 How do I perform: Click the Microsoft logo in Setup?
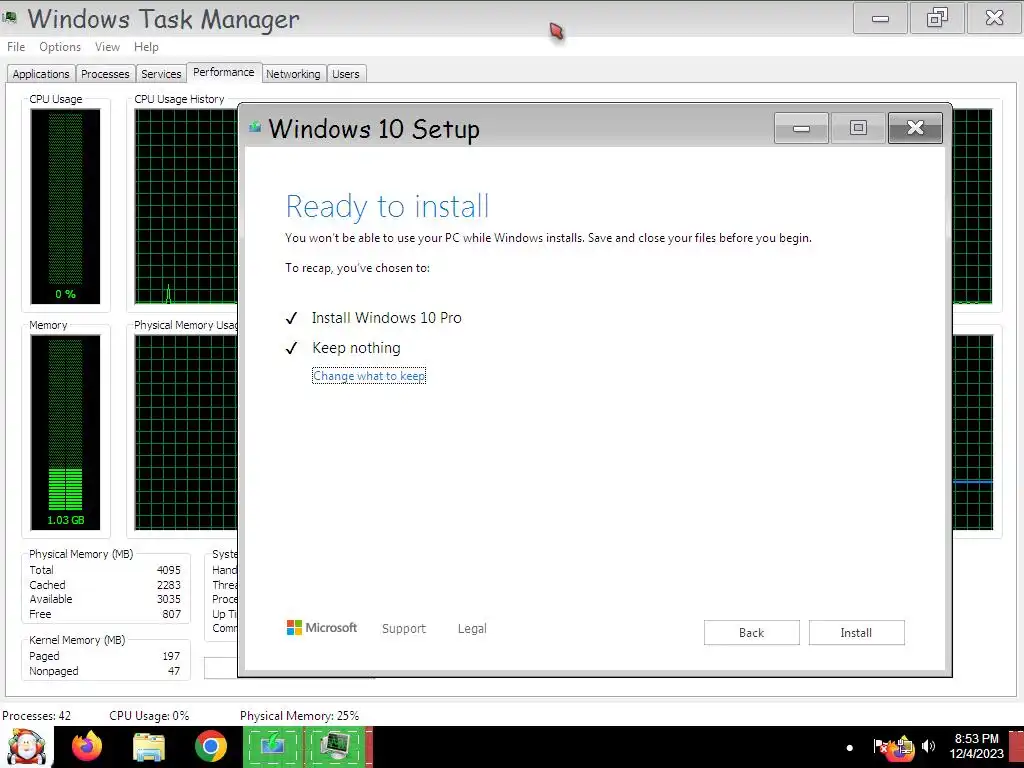(x=322, y=628)
